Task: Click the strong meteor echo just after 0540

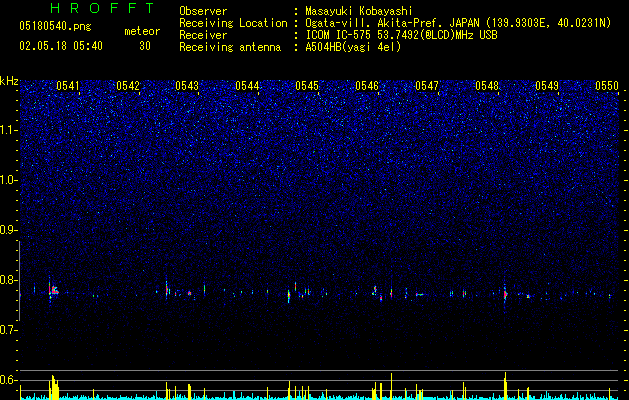Action: click(x=53, y=290)
